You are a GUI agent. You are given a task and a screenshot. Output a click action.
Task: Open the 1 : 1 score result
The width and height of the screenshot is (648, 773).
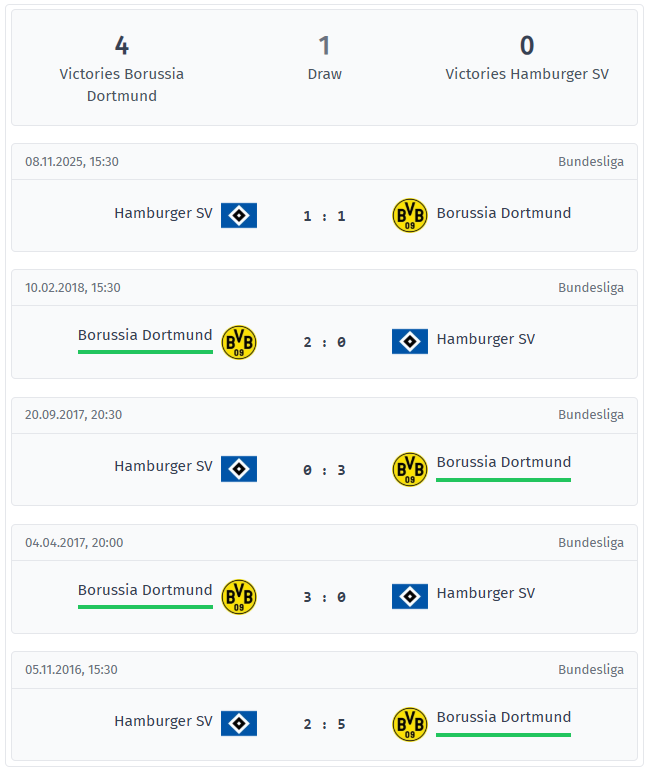click(324, 216)
